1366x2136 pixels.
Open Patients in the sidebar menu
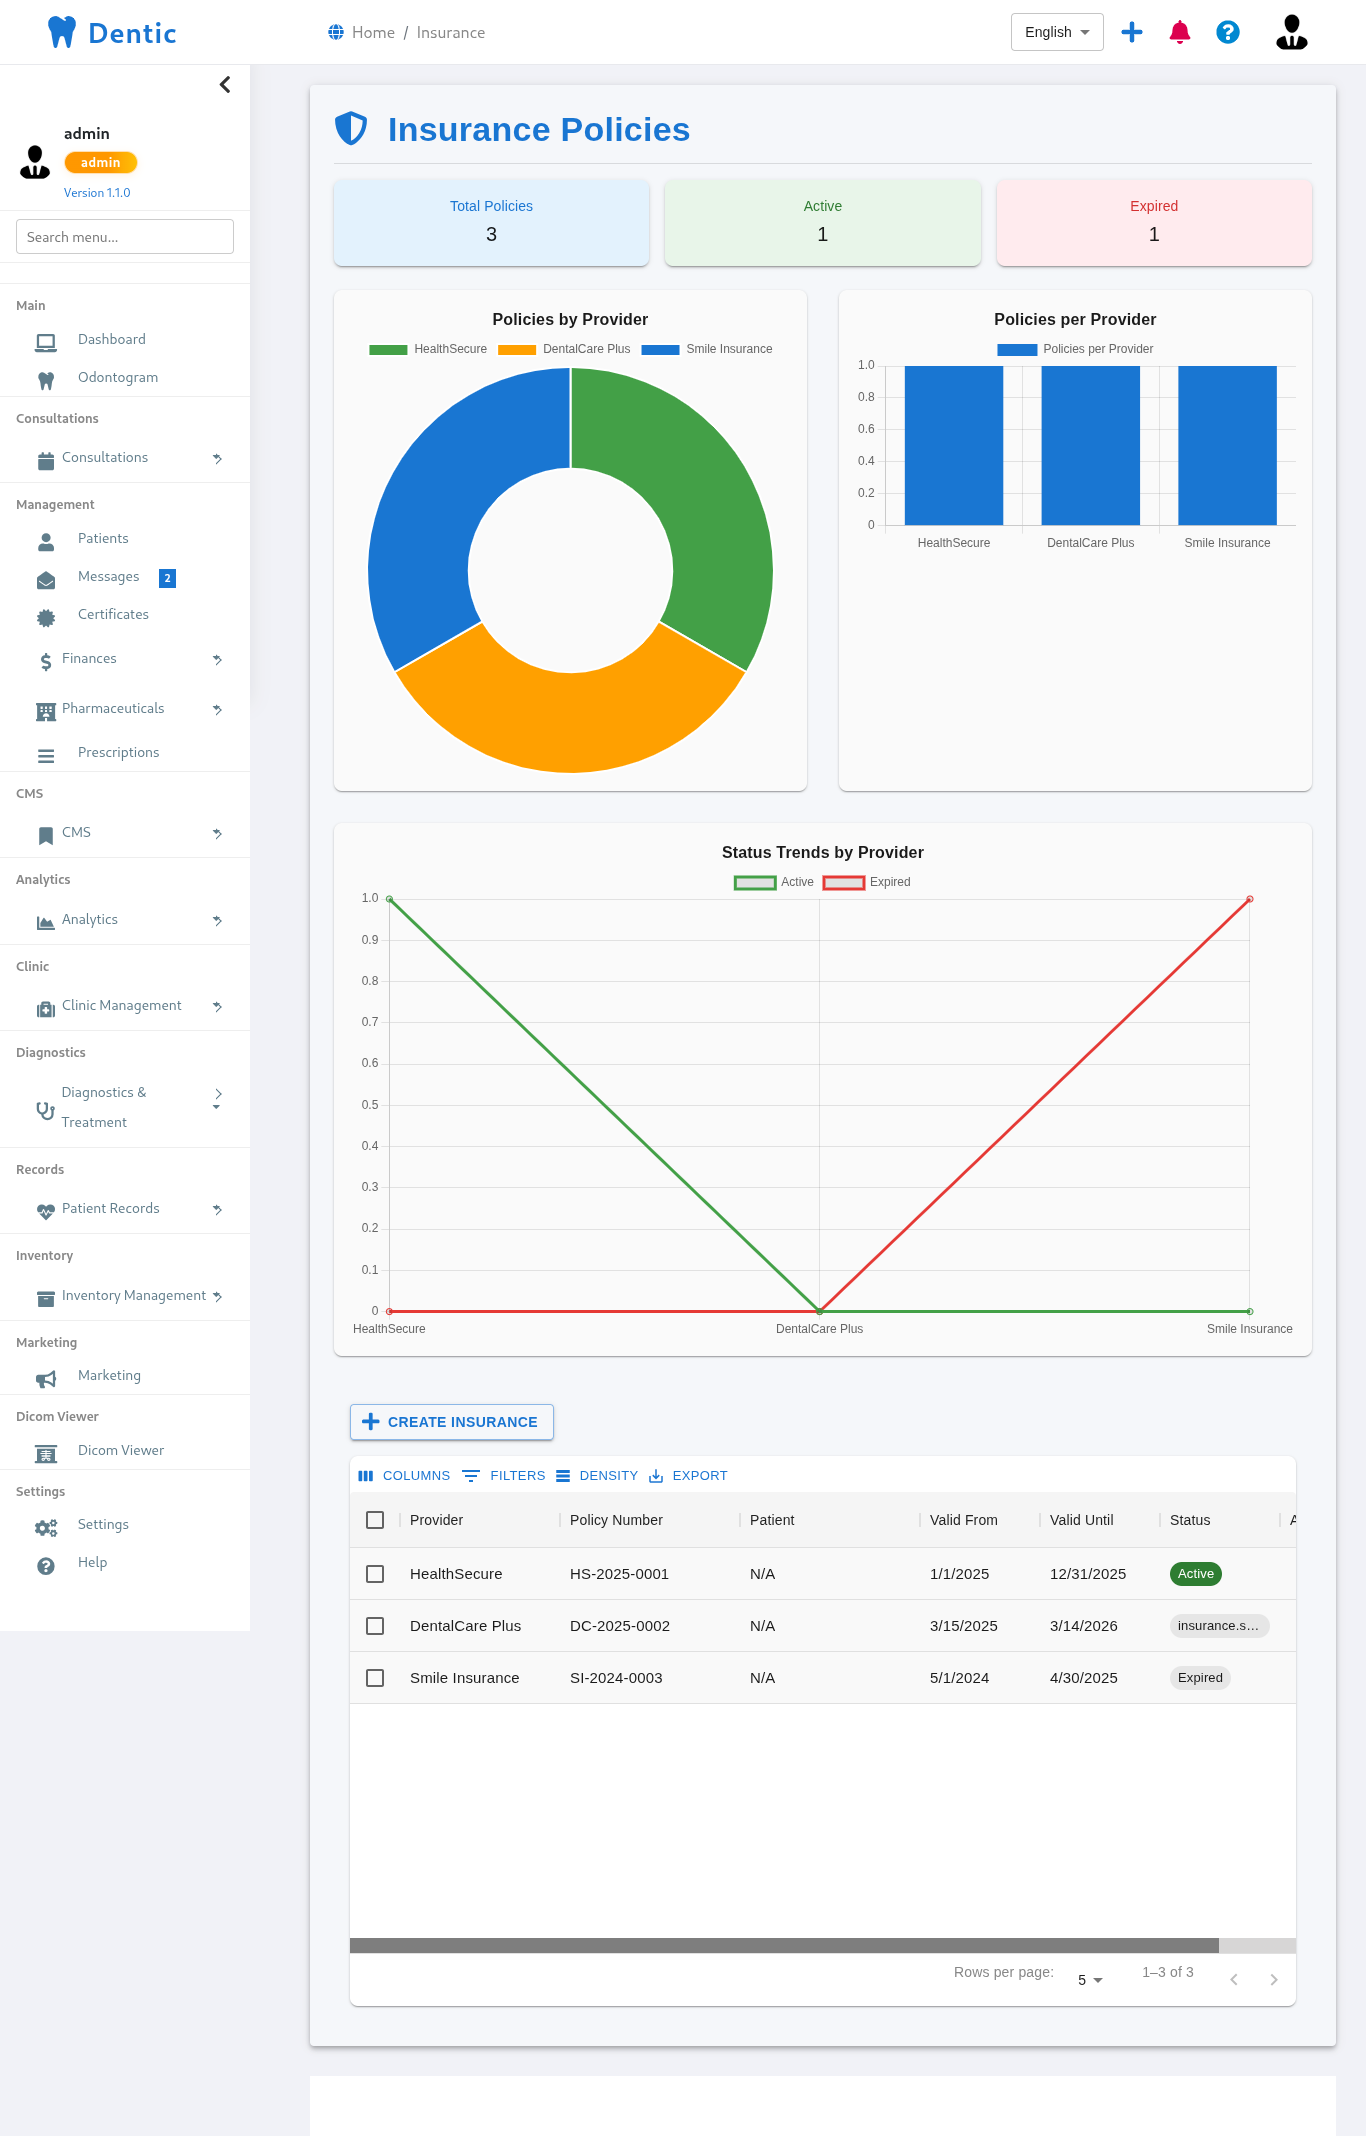[103, 539]
